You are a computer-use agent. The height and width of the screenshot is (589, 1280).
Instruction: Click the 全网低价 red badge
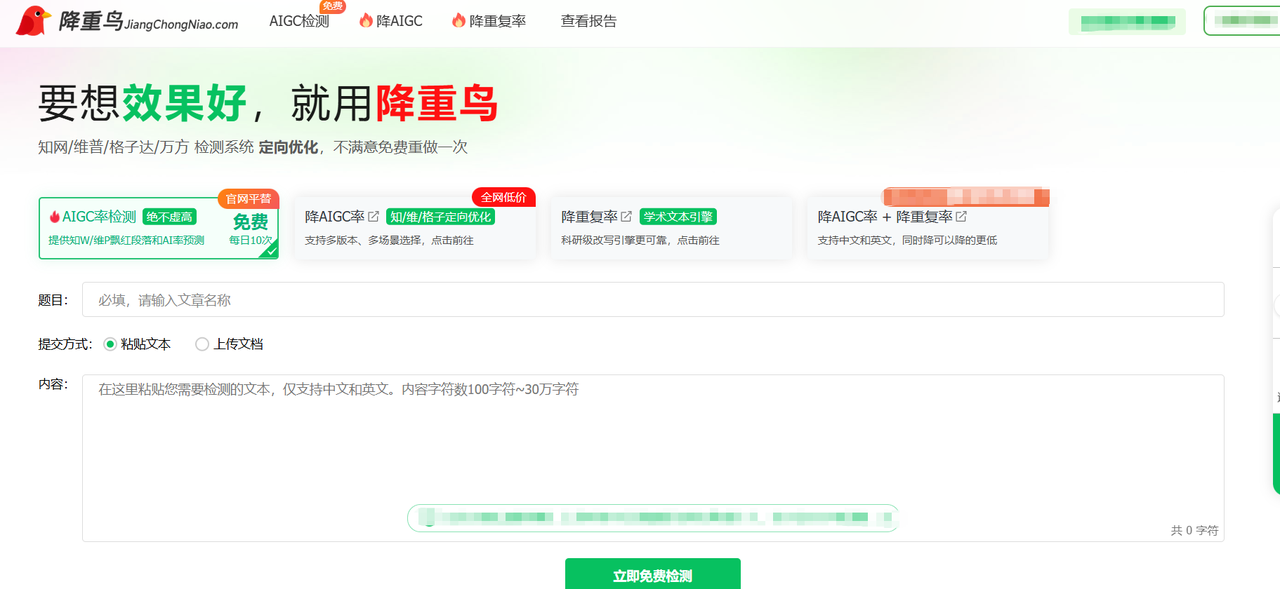coord(504,197)
